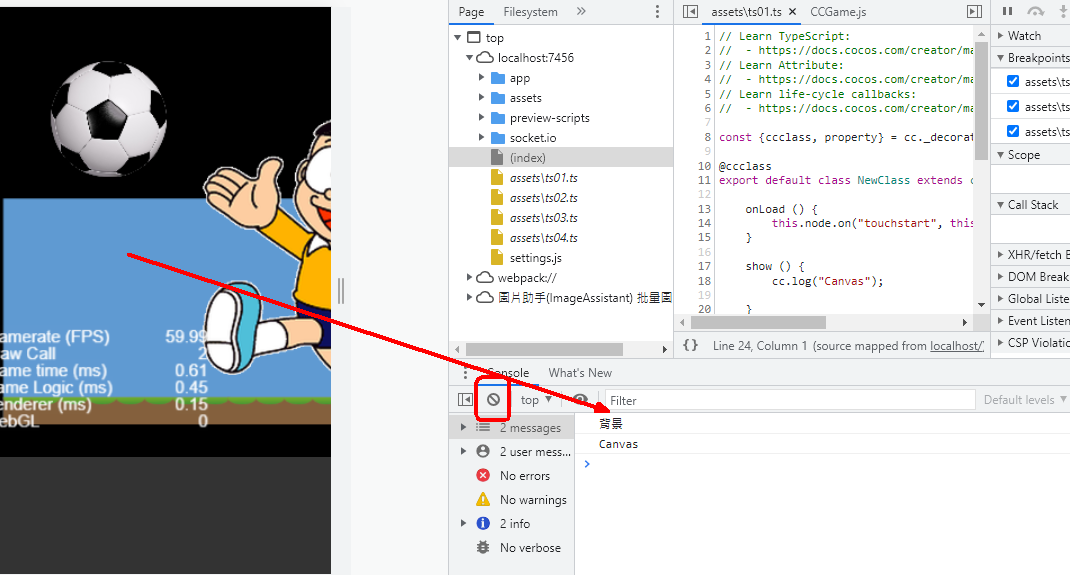Step over next function call
The image size is (1070, 575).
pos(1036,12)
